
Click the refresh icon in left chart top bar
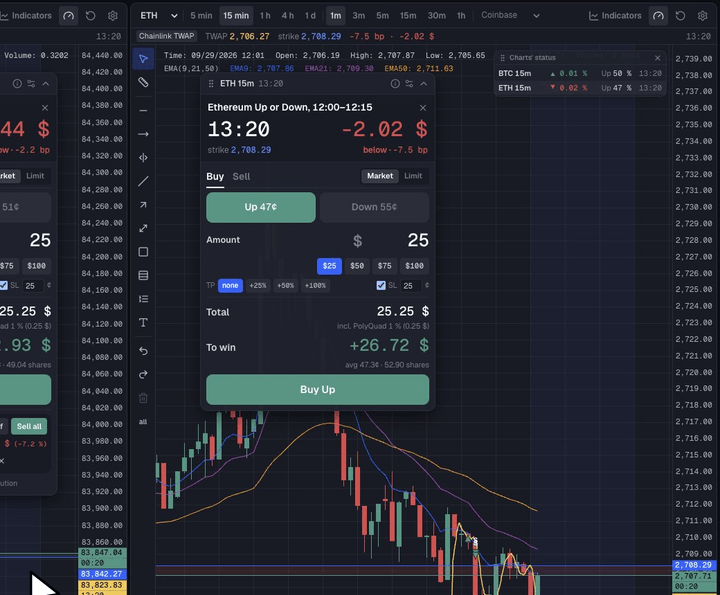tap(90, 16)
